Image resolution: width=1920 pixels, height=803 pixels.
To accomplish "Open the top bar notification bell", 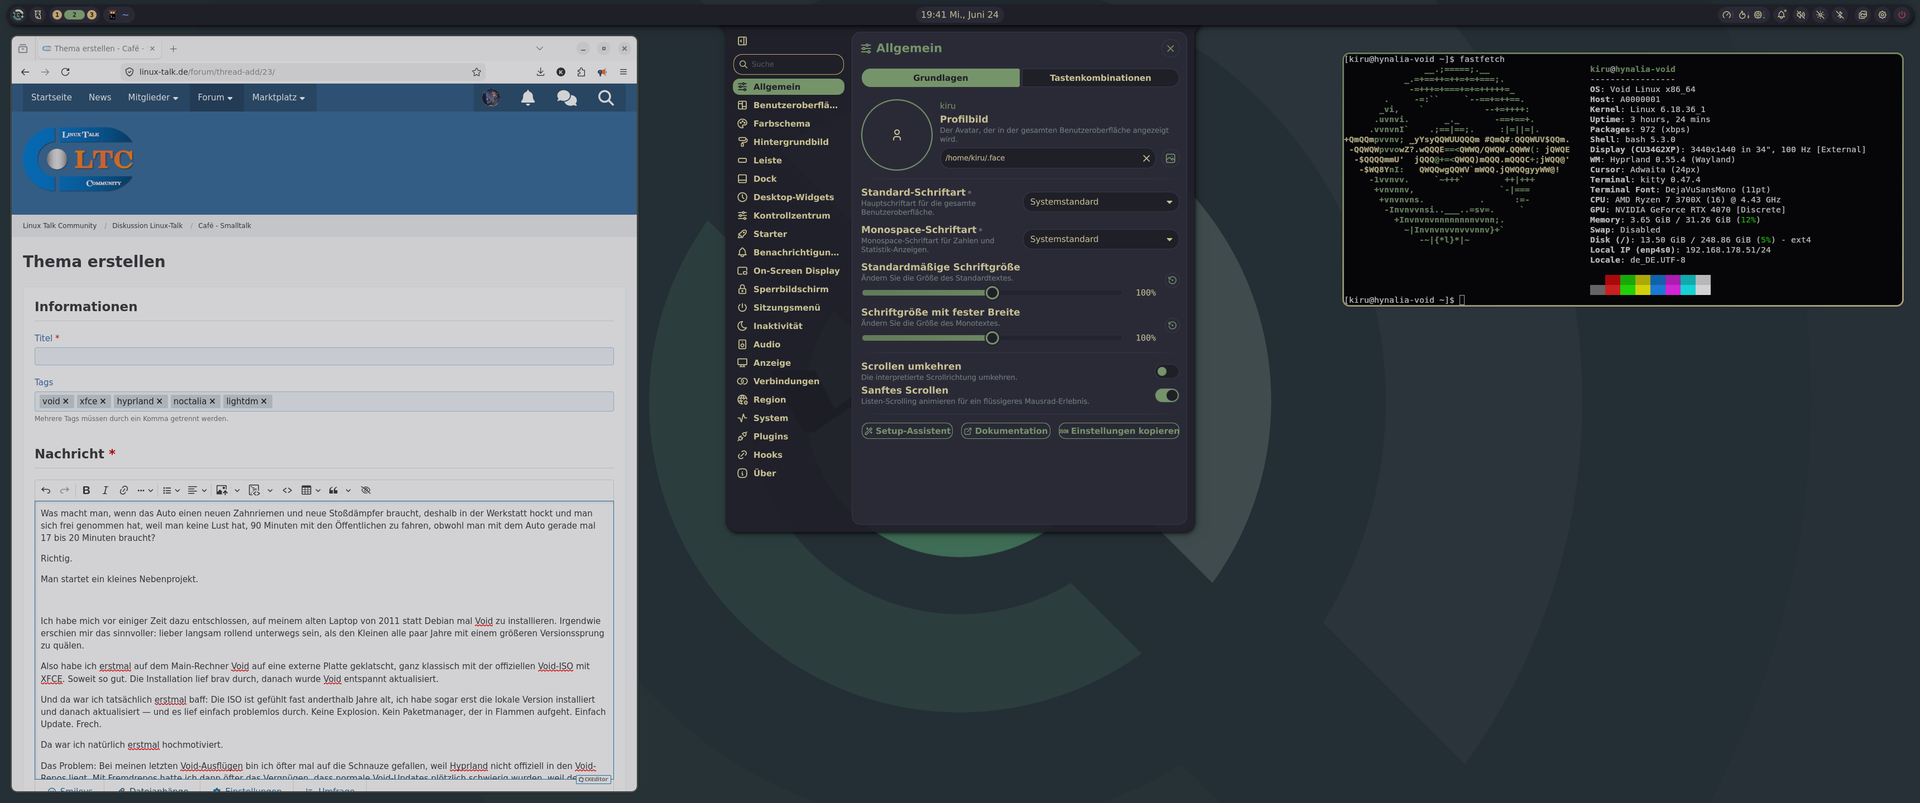I will point(1781,15).
